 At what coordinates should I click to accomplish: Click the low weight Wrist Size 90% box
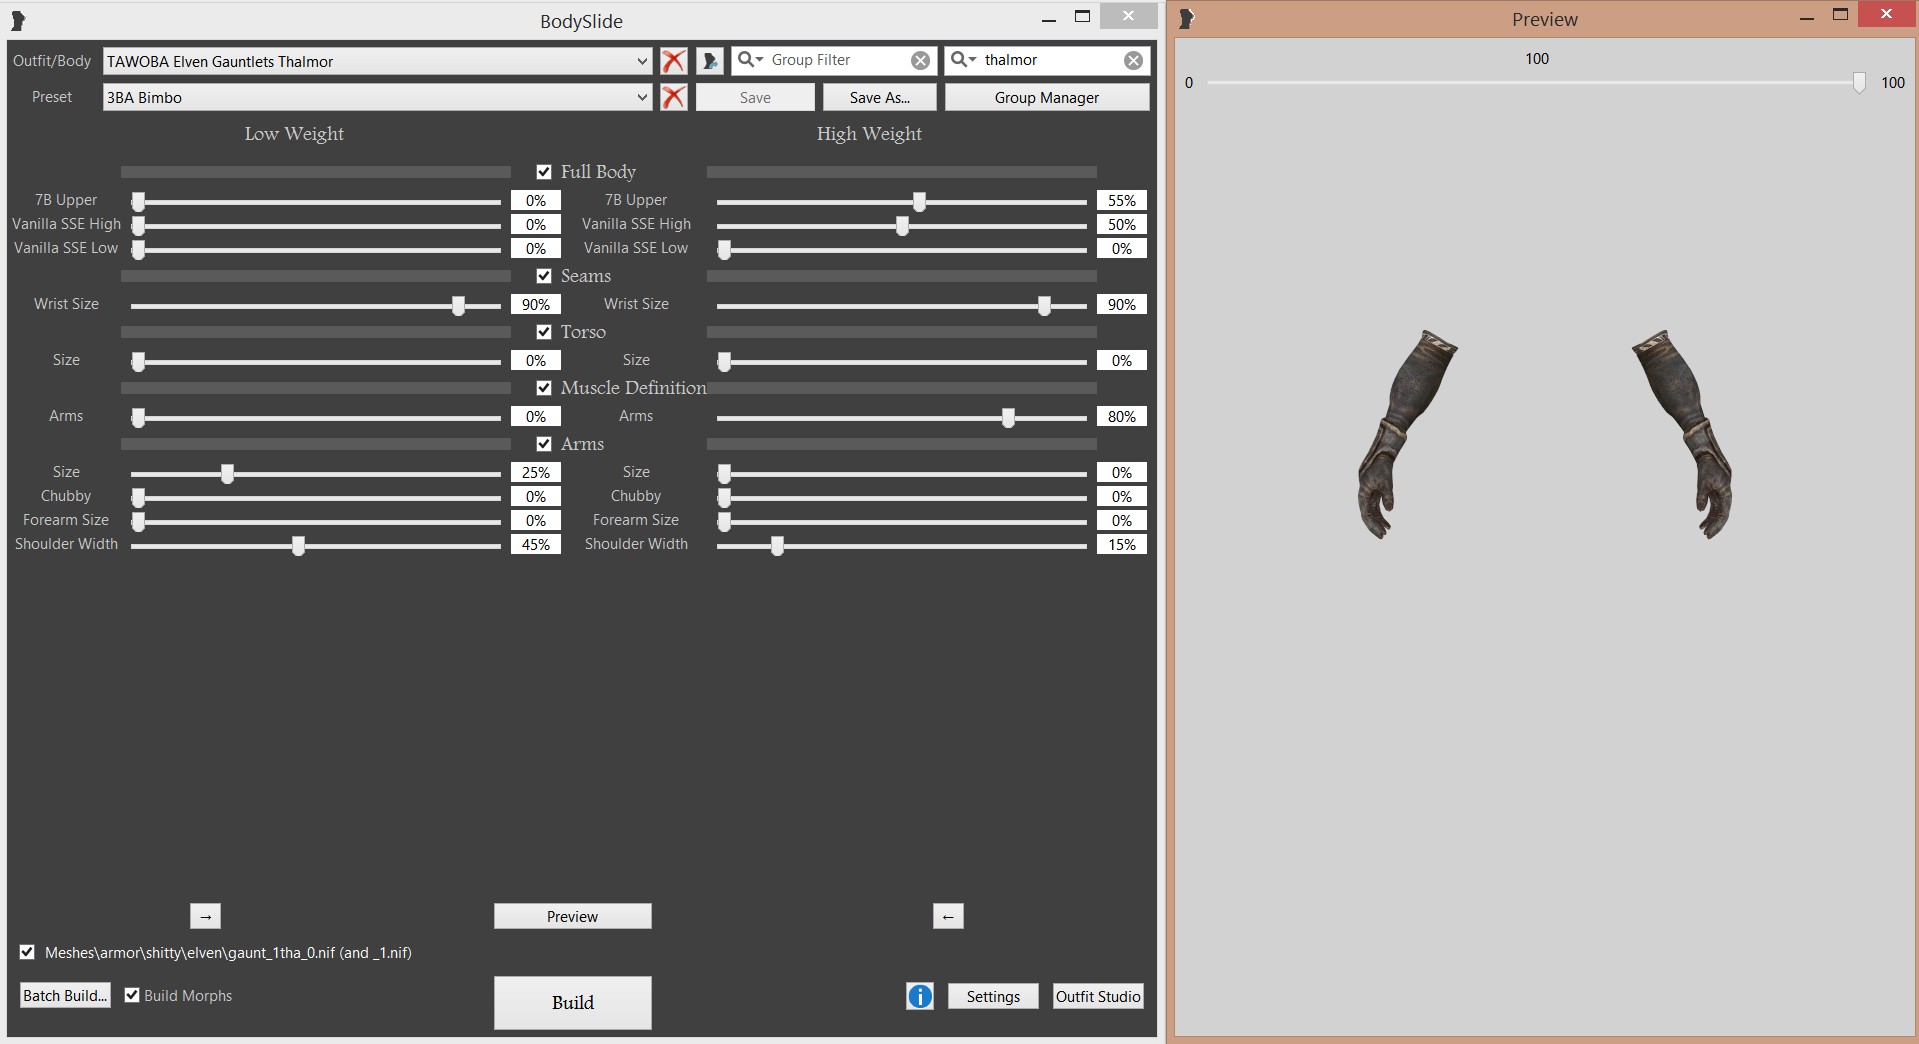[x=536, y=304]
